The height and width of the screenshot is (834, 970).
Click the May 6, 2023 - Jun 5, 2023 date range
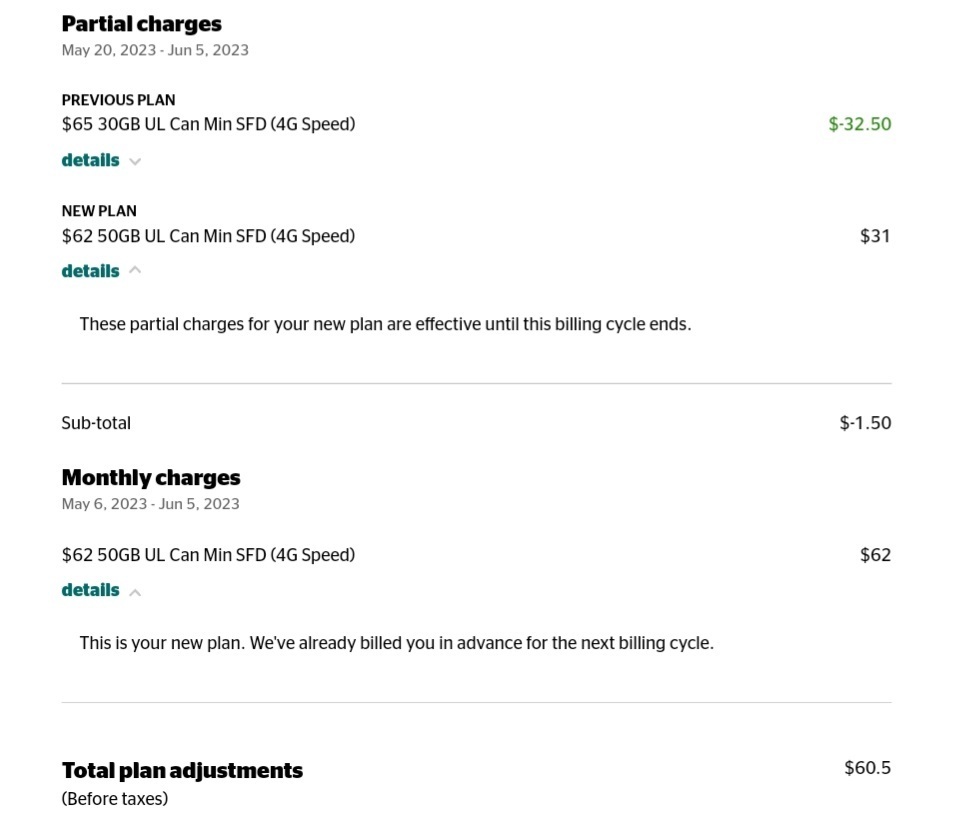(x=150, y=504)
